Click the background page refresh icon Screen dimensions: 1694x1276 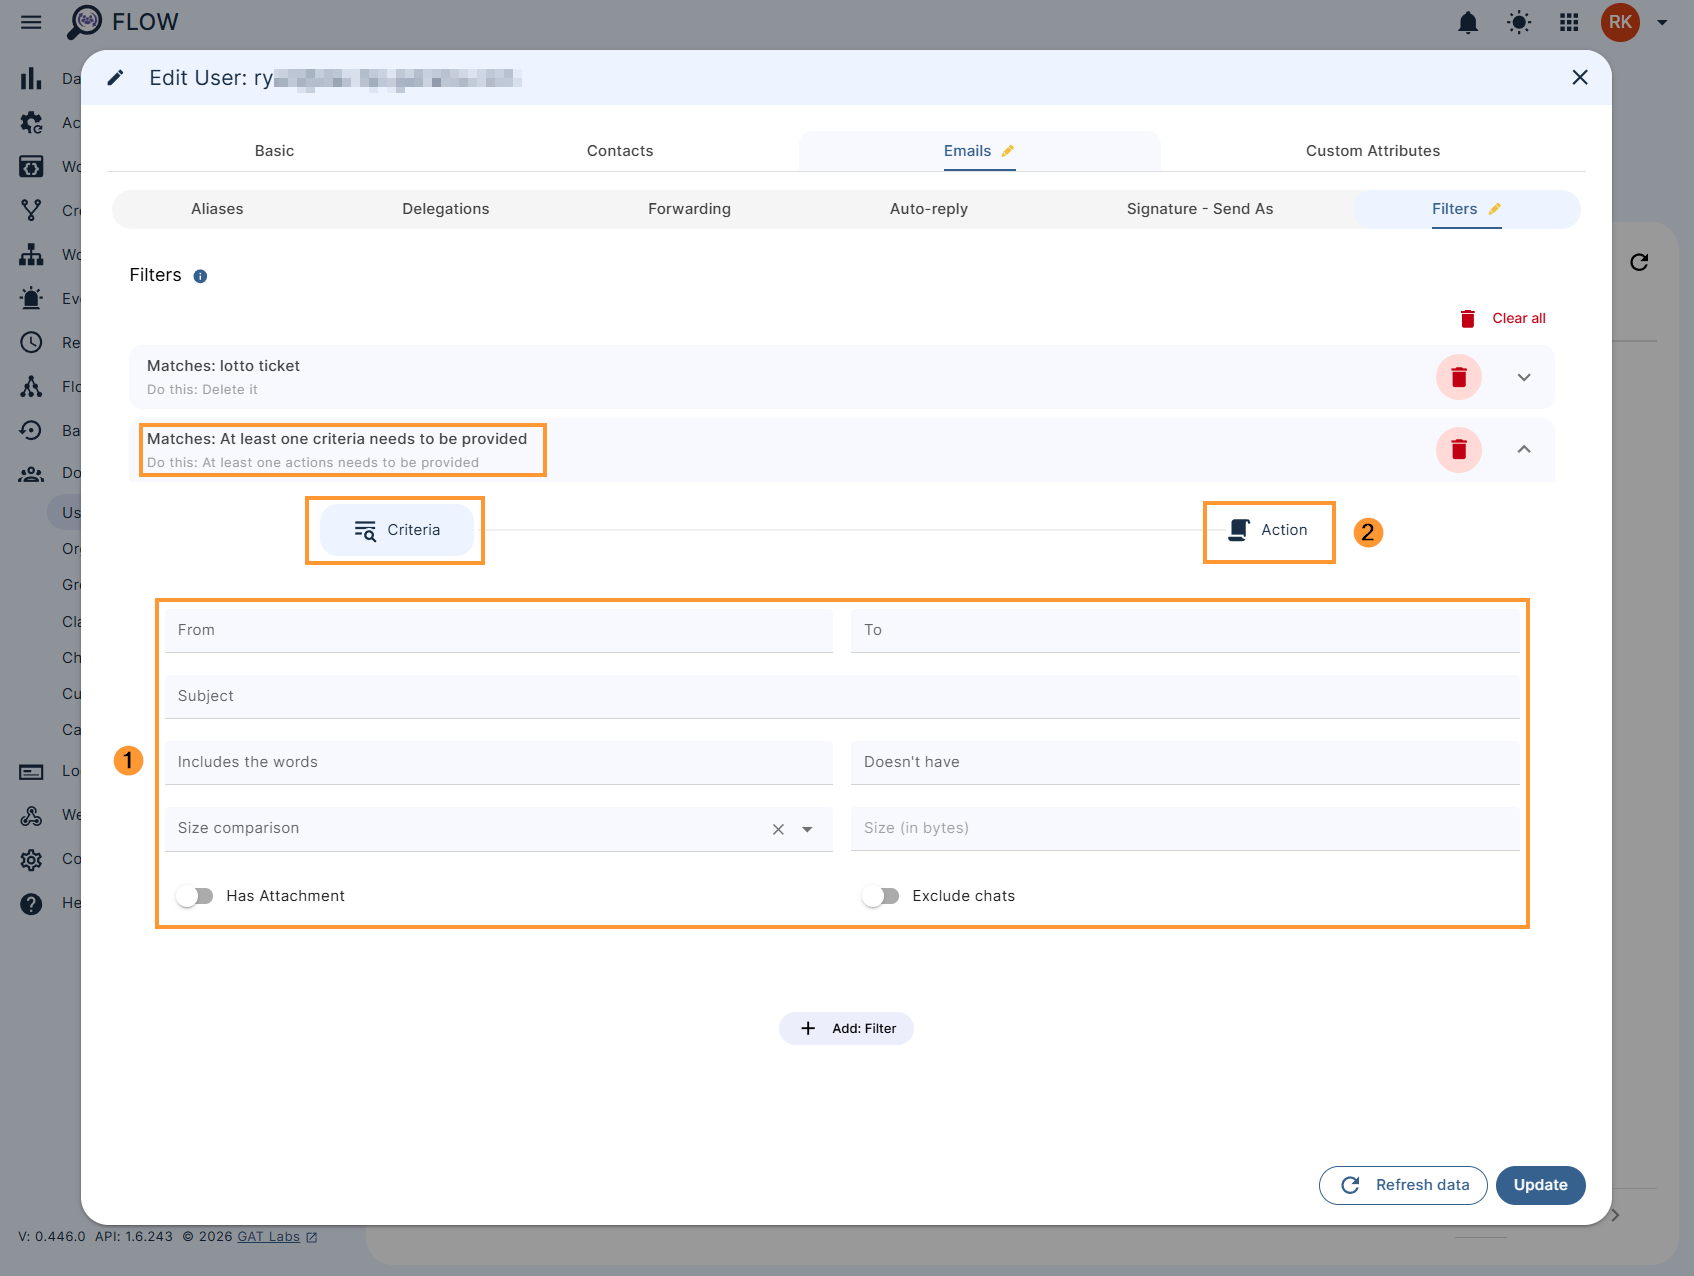point(1639,262)
